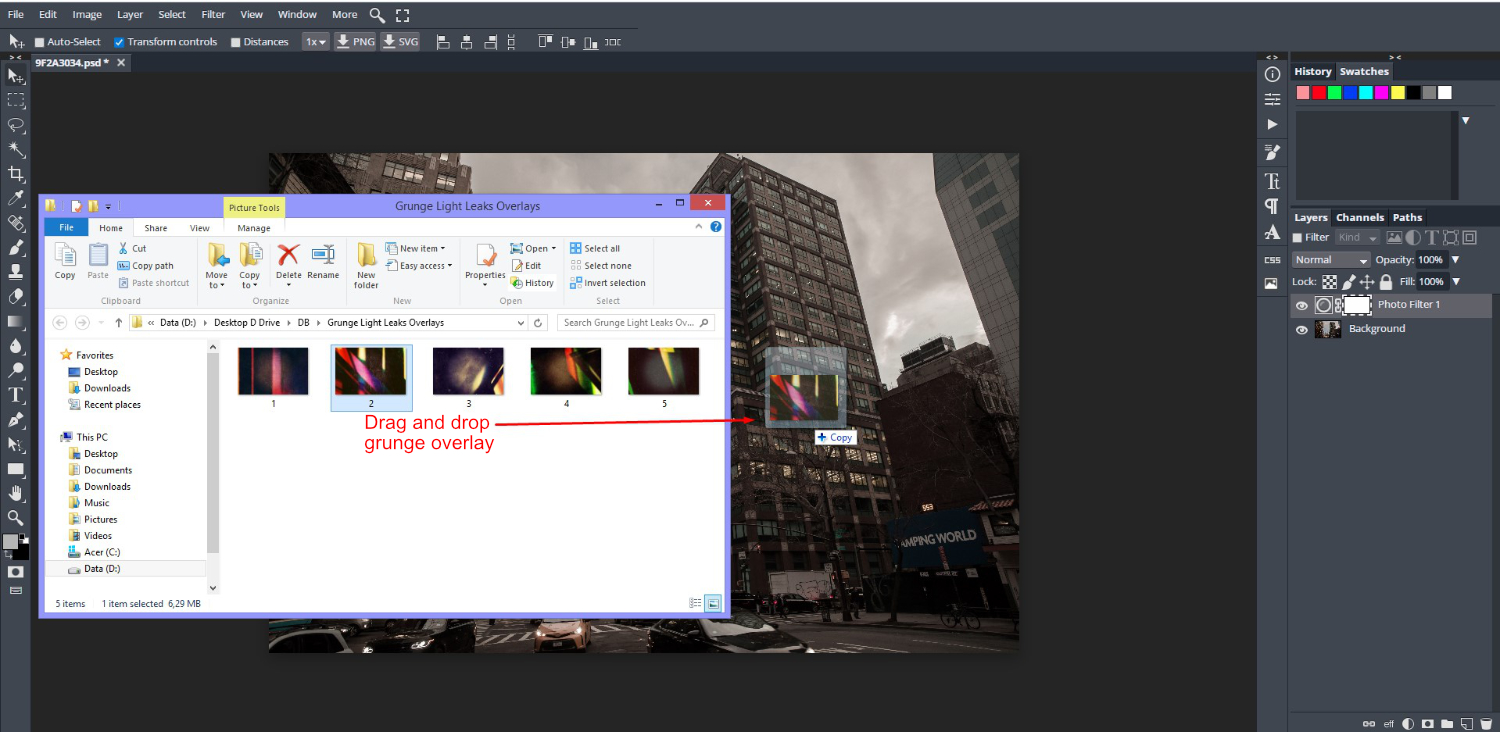Screen dimensions: 1500x732
Task: Open the CSS panel icon
Action: pos(1272,260)
